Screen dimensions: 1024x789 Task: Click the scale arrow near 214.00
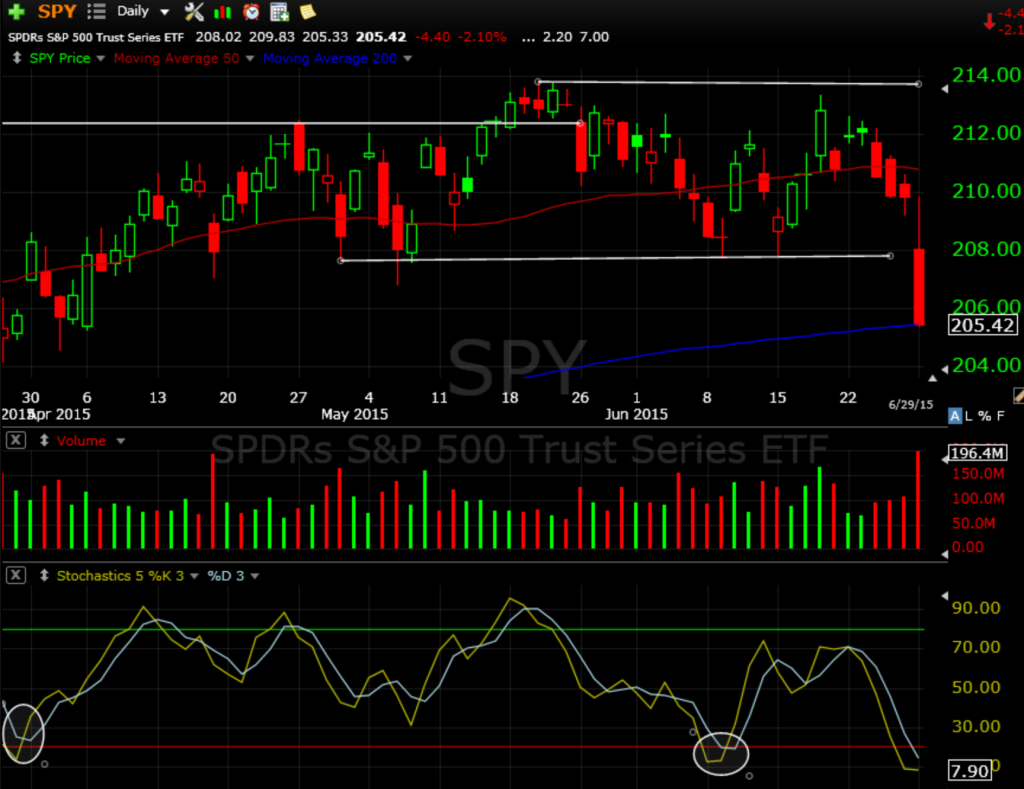click(x=944, y=89)
